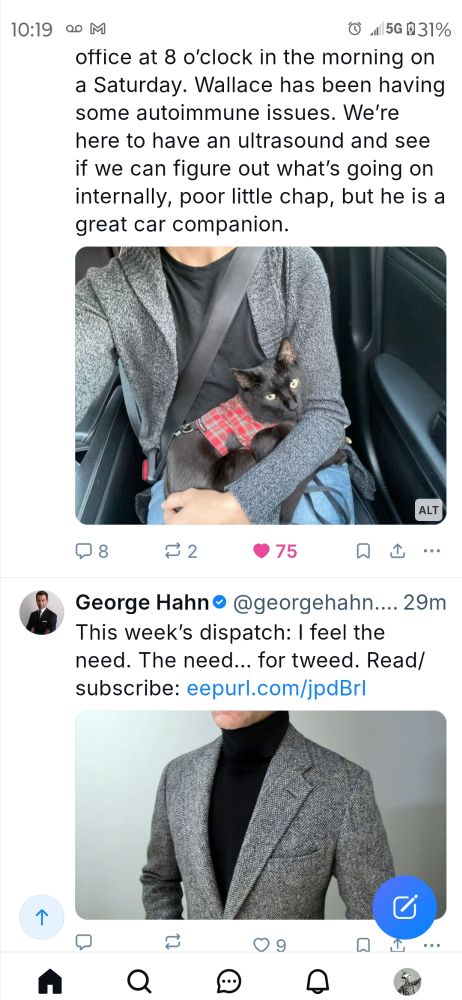Open your profile from bottom bar
This screenshot has height=1000, width=462.
(407, 981)
